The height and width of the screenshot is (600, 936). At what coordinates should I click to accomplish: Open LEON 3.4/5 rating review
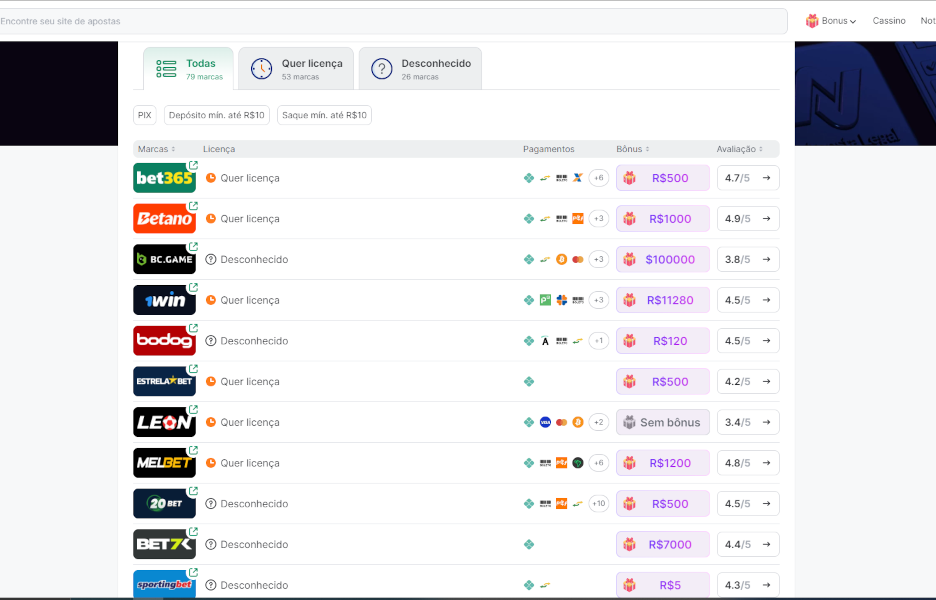click(748, 422)
